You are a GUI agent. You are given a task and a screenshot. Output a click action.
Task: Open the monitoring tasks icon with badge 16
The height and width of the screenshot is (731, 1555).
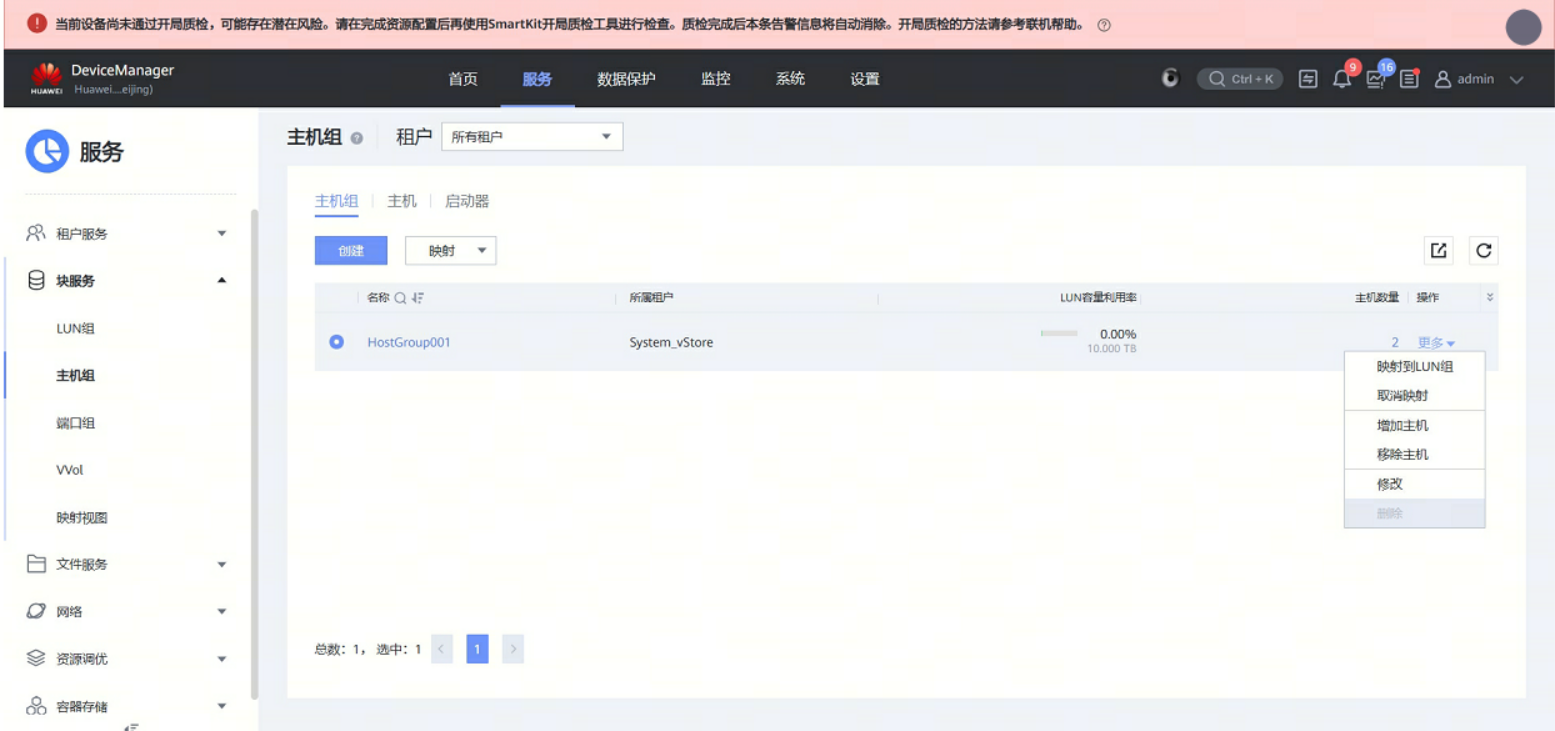pyautogui.click(x=1376, y=79)
